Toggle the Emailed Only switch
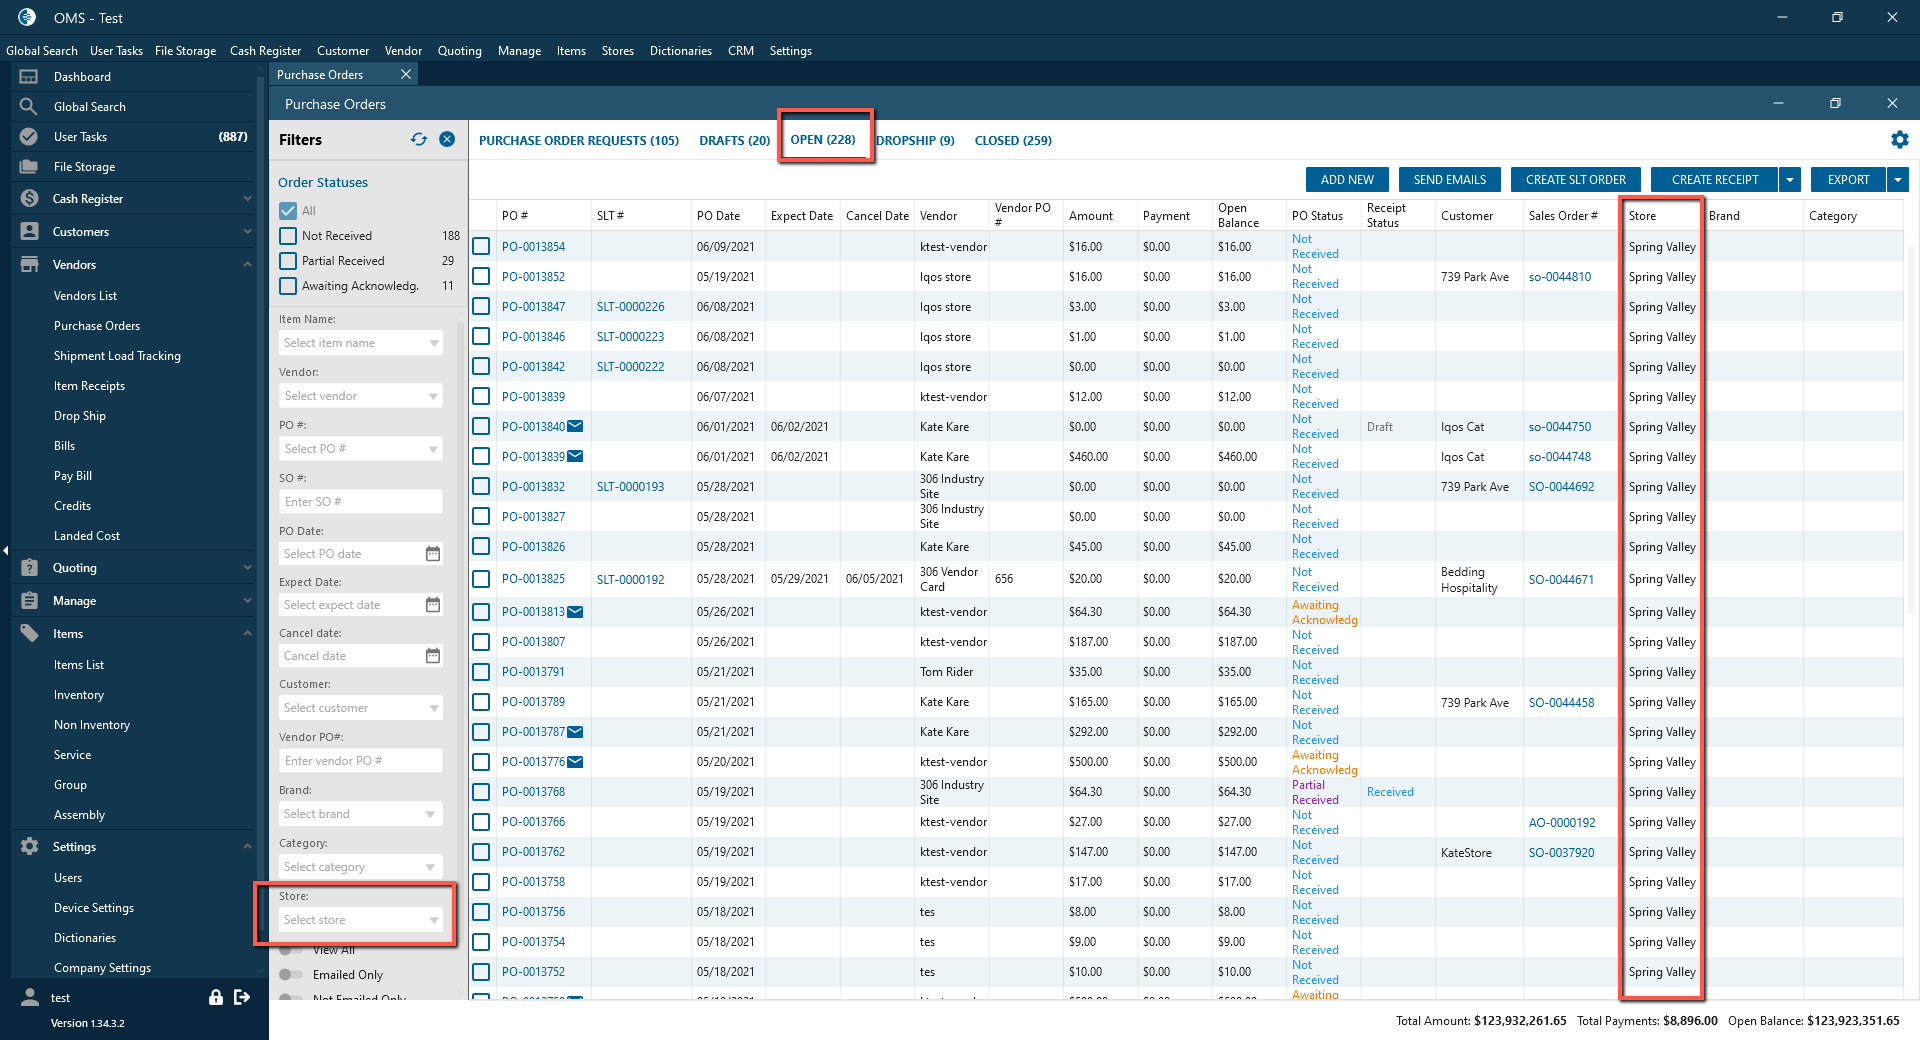 tap(291, 975)
